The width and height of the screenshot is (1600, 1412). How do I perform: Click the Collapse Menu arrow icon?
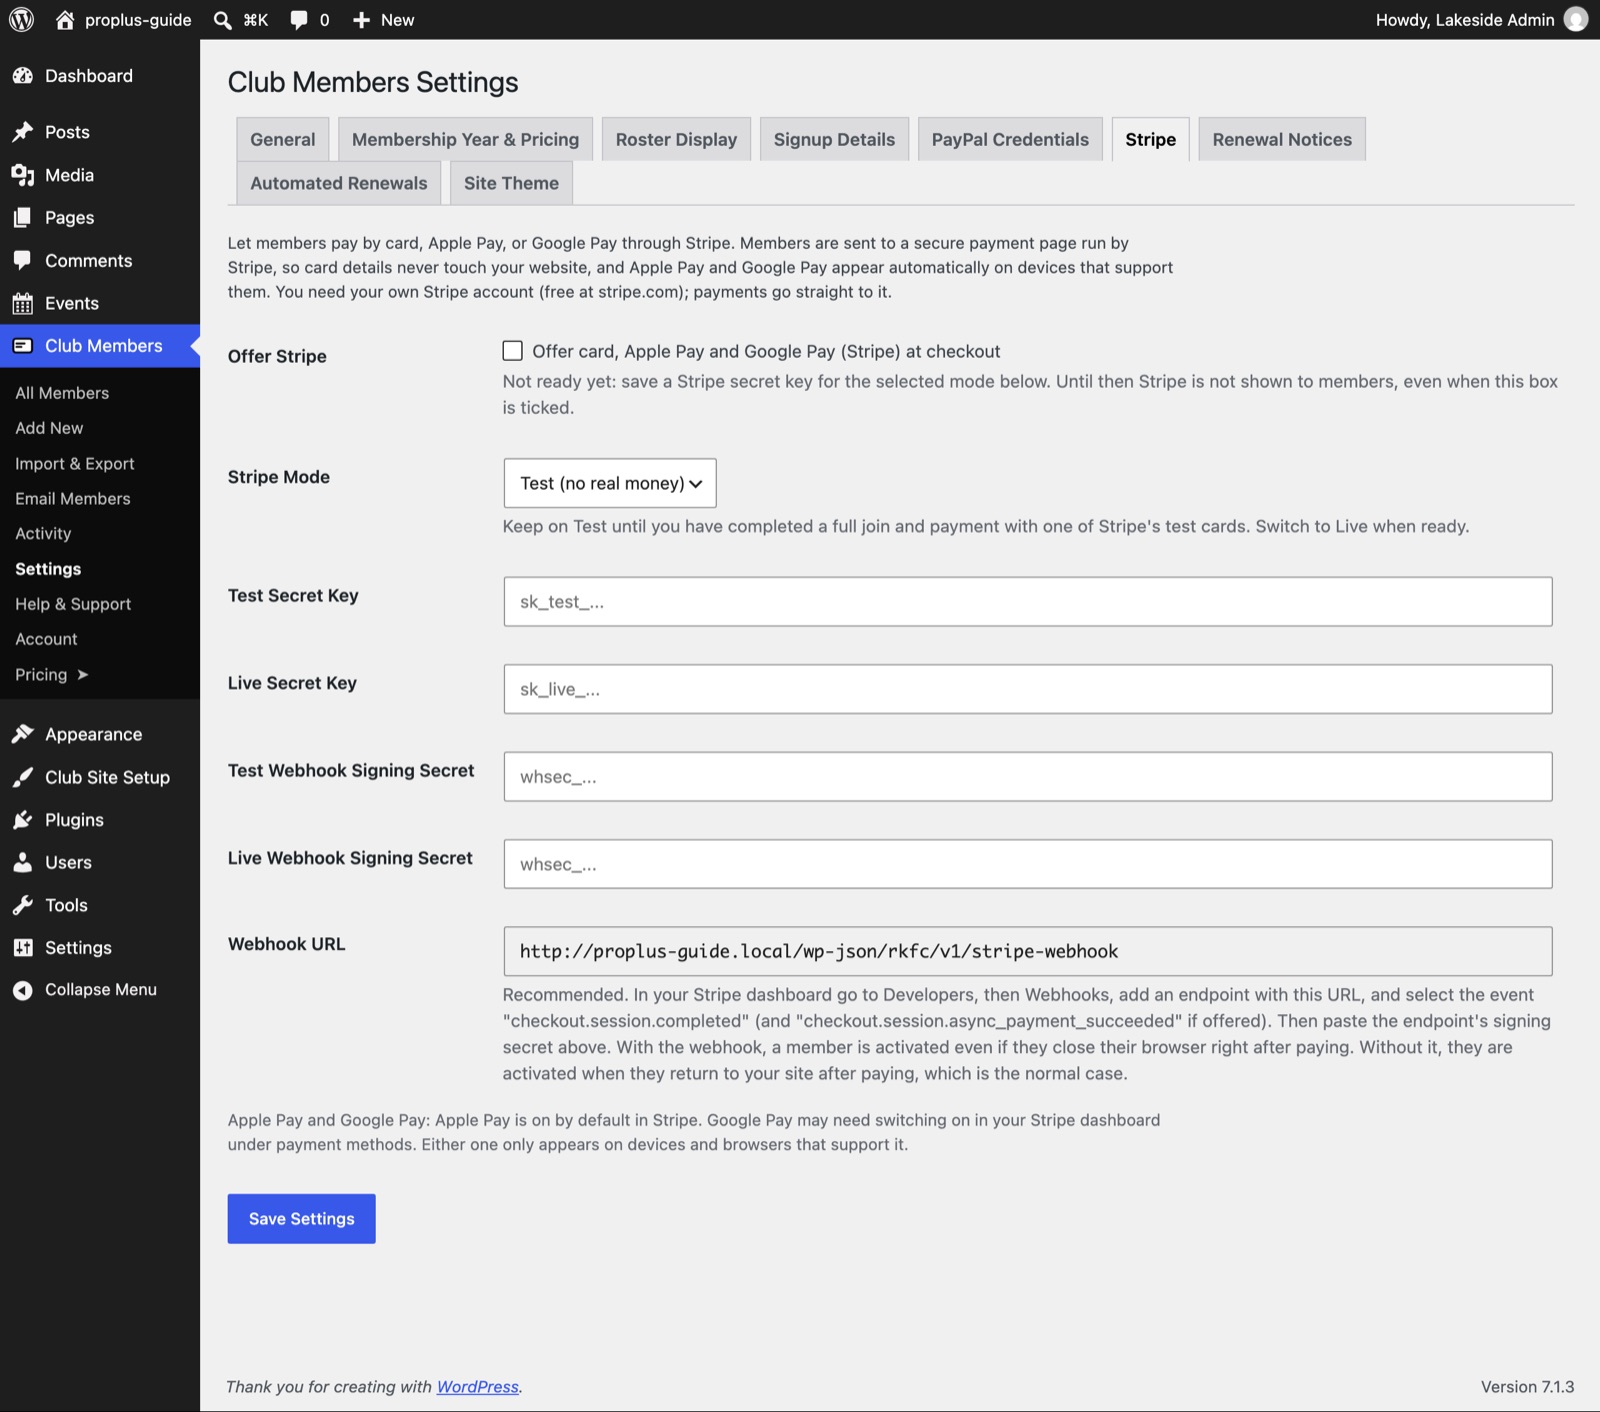pos(23,990)
